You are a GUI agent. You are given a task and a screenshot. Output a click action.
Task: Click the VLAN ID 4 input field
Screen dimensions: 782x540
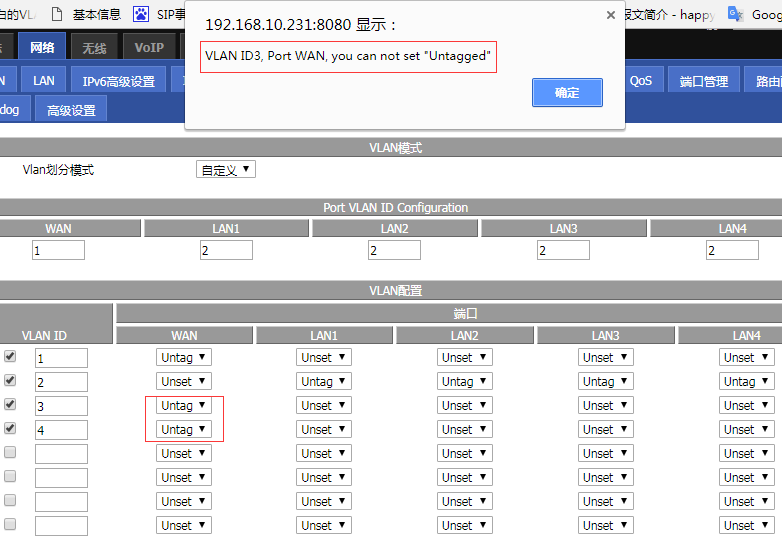pos(61,430)
